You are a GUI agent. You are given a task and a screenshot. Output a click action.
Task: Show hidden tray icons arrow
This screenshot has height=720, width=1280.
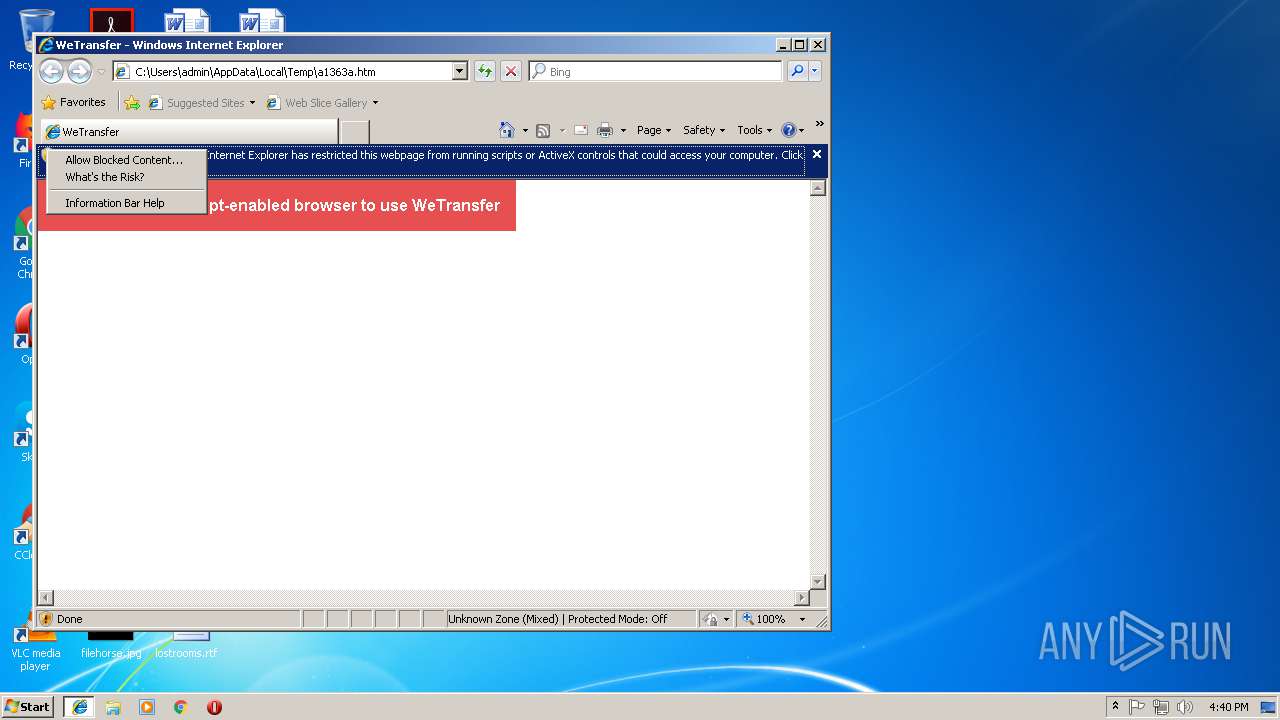(1116, 707)
